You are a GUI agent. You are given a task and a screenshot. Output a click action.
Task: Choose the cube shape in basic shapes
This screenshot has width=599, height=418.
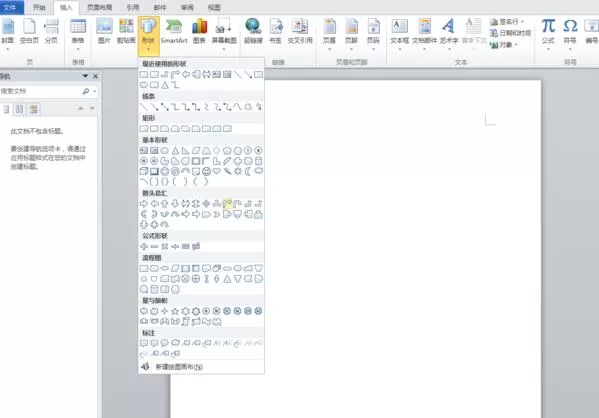144,172
